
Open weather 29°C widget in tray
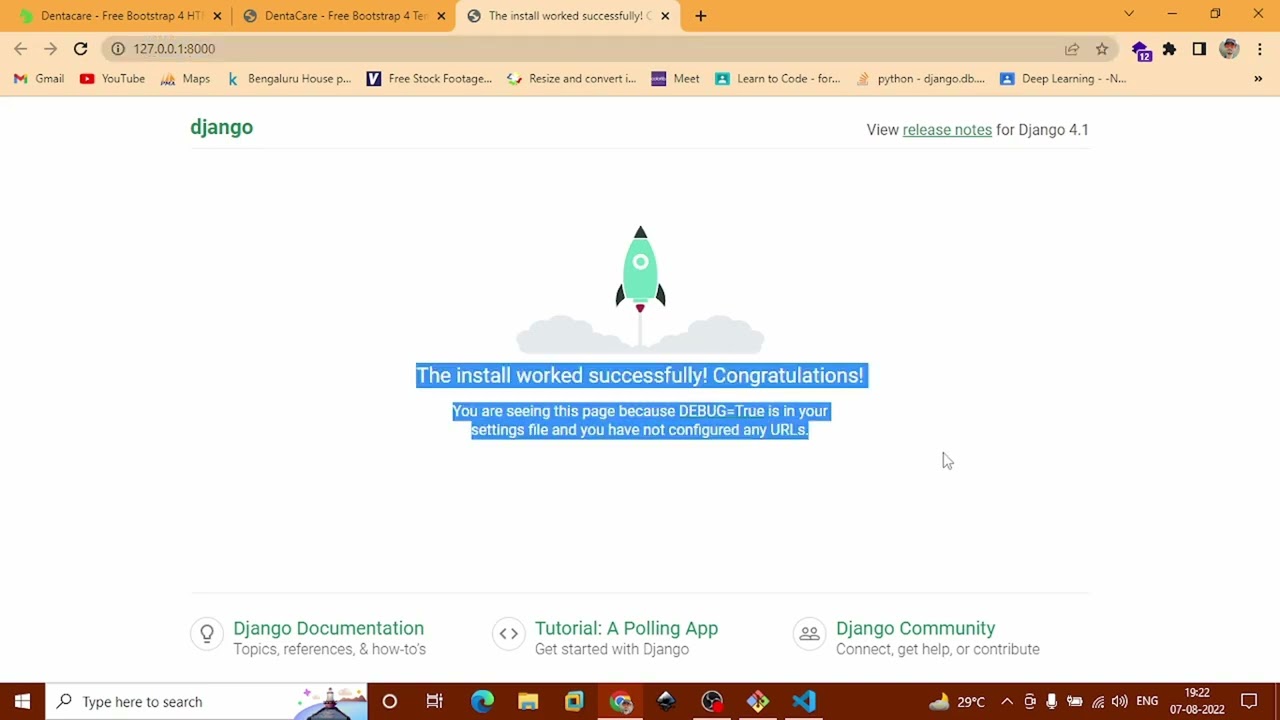(957, 702)
